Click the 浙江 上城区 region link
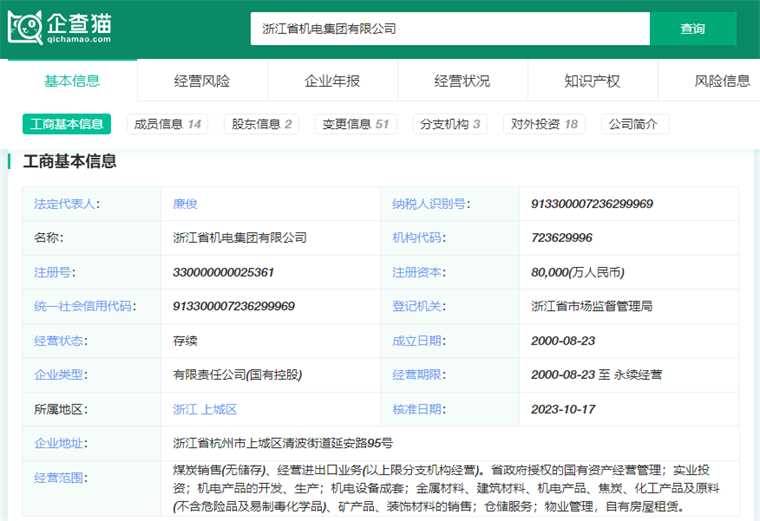Image resolution: width=760 pixels, height=521 pixels. coord(205,410)
